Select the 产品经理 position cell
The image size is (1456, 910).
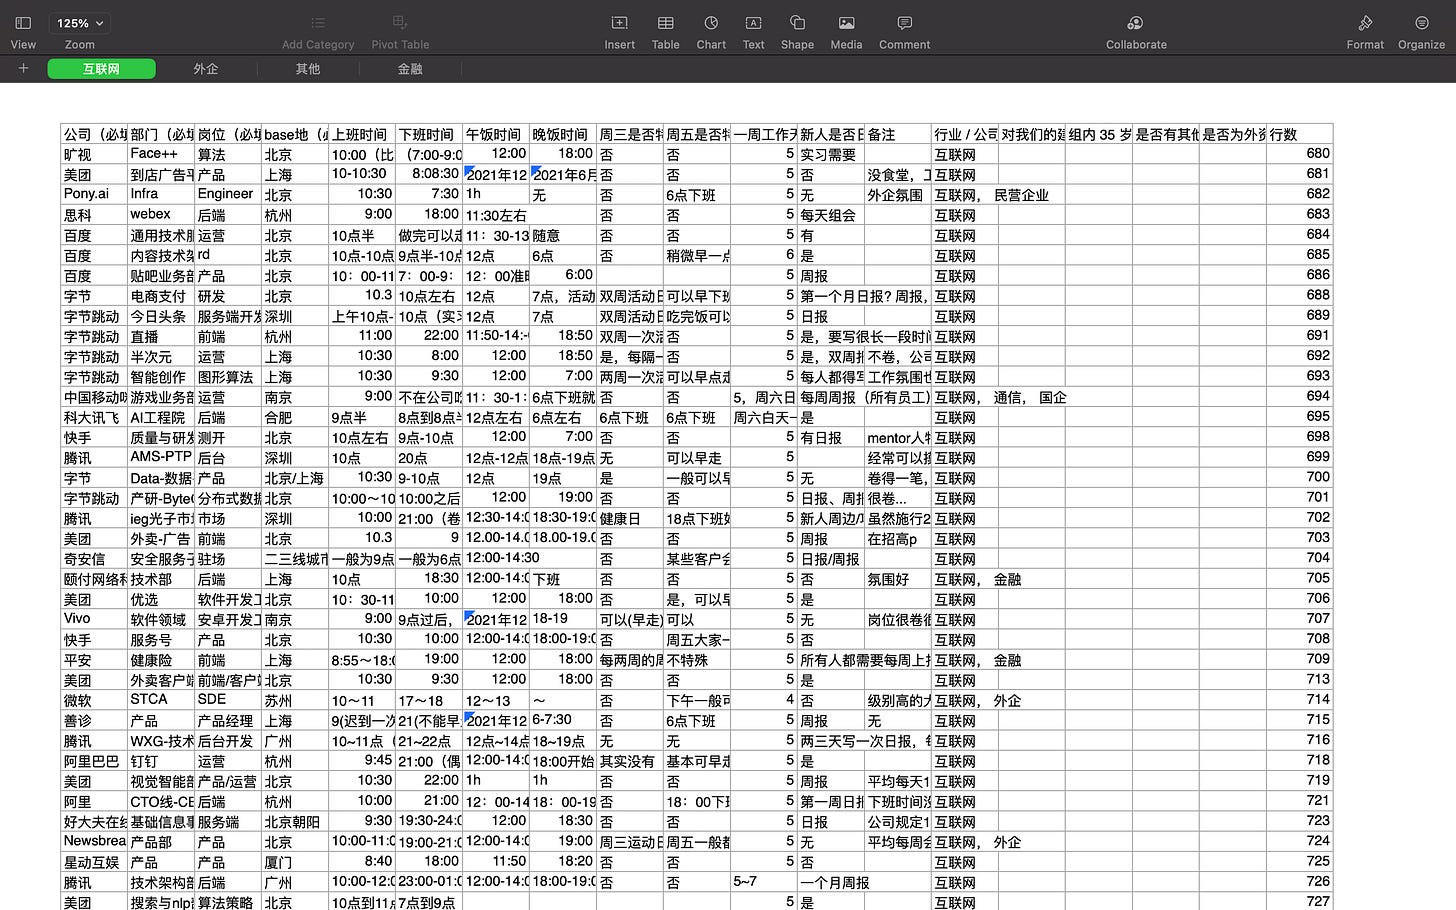(228, 720)
